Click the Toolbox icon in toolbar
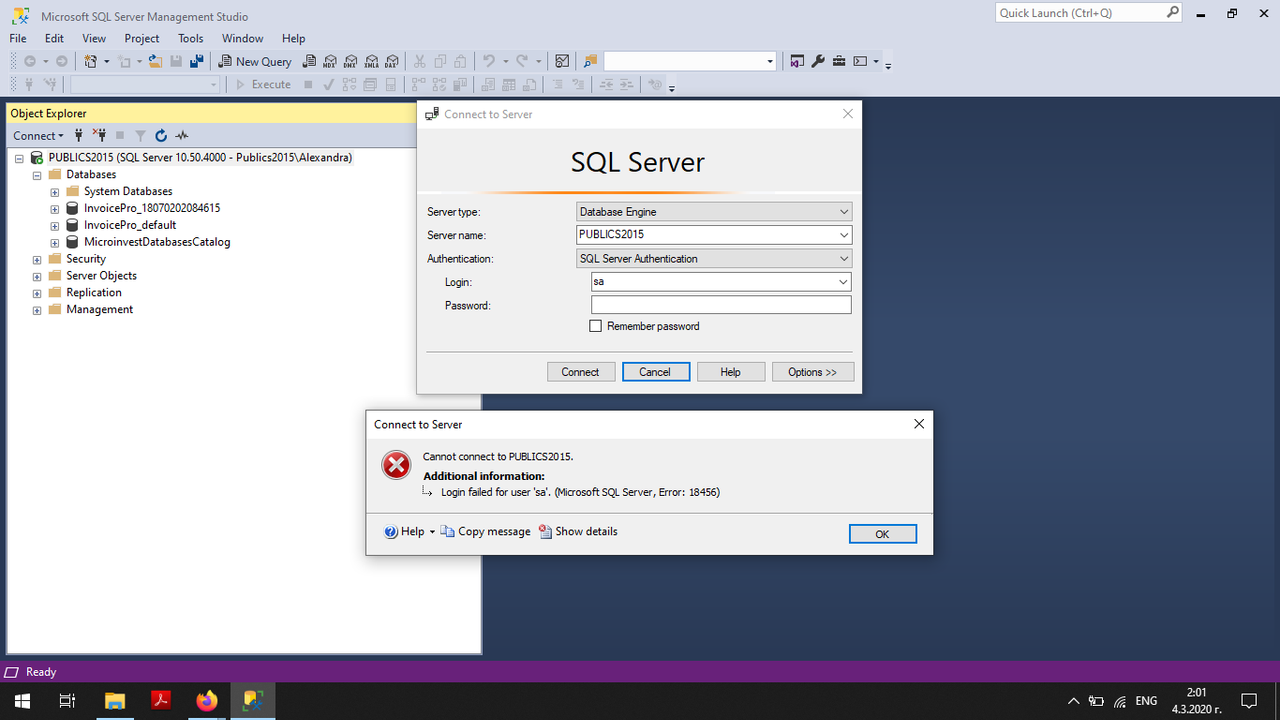1280x720 pixels. point(839,61)
